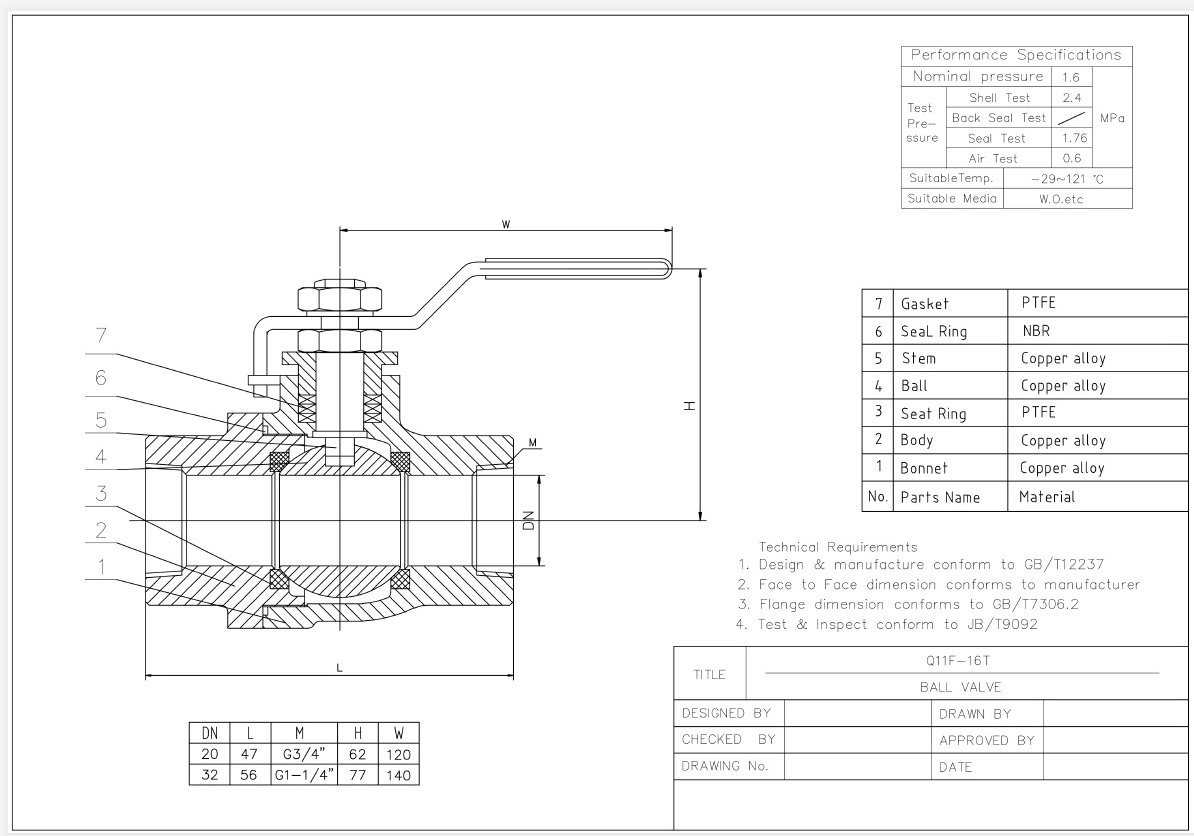Select thread size G1-1/4" in dimension table
This screenshot has width=1194, height=836.
coord(304,775)
